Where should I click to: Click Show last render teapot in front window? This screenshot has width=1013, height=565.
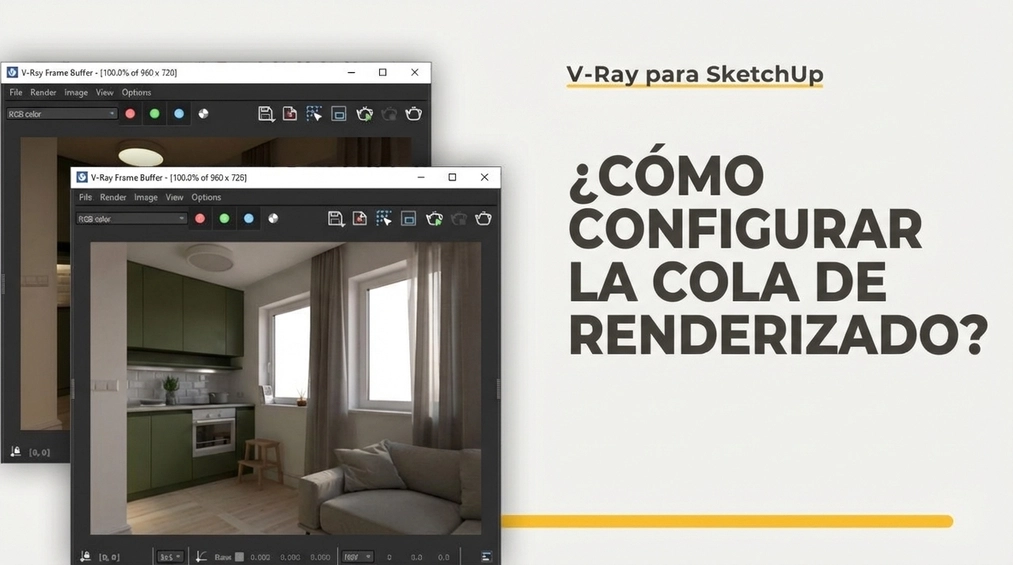coord(483,219)
